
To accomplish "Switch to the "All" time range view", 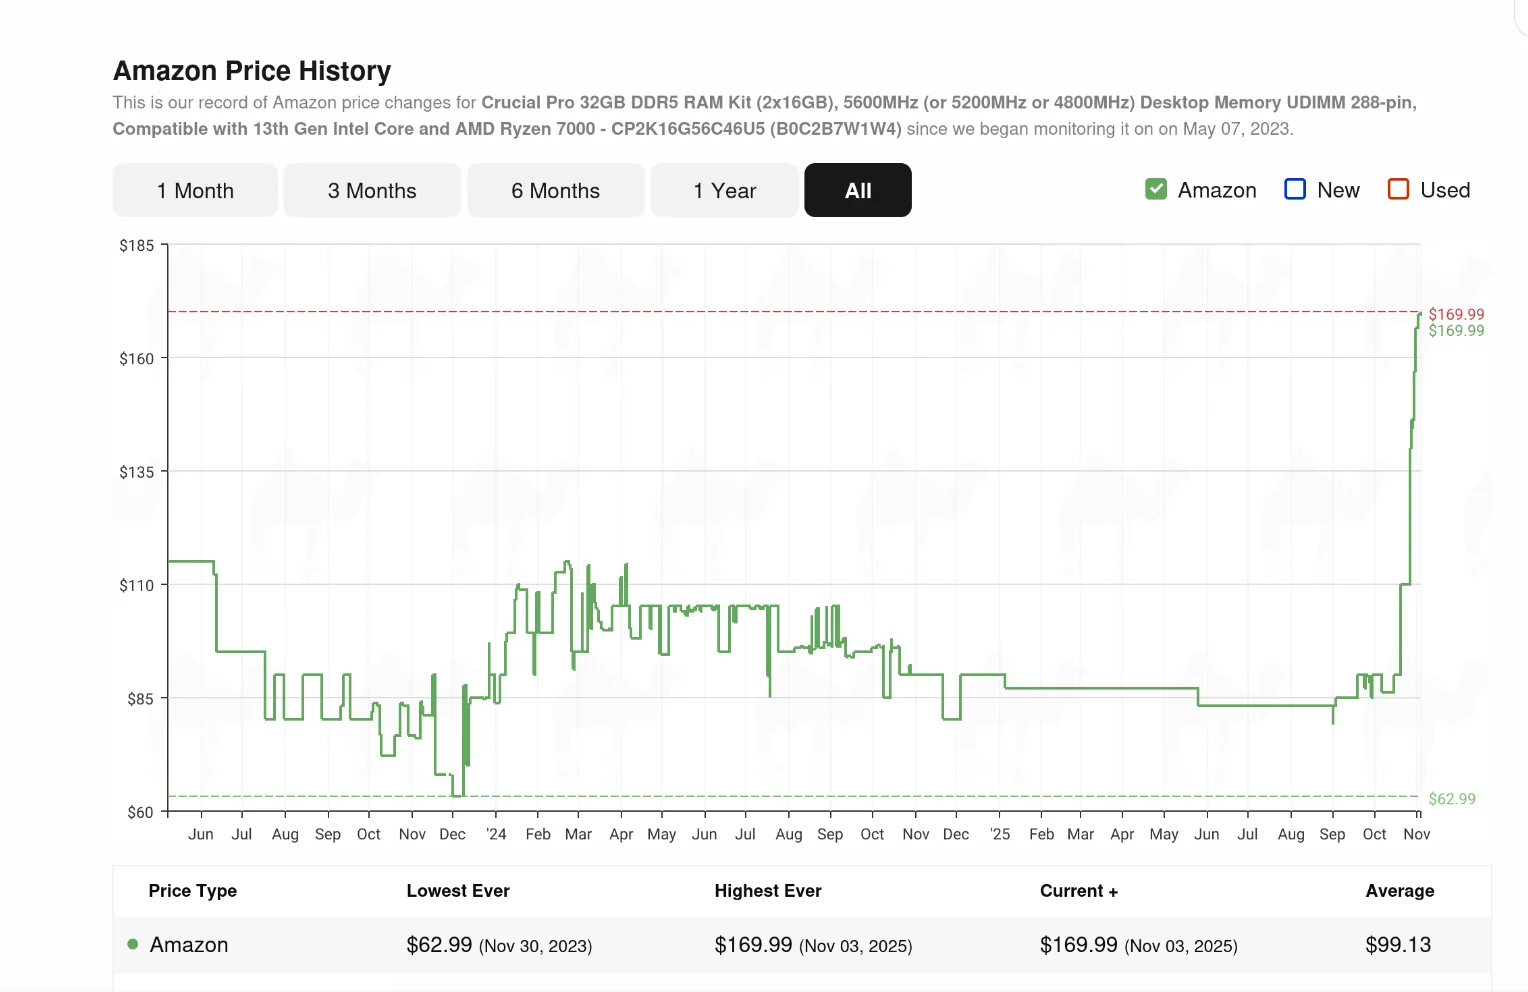I will pos(857,189).
